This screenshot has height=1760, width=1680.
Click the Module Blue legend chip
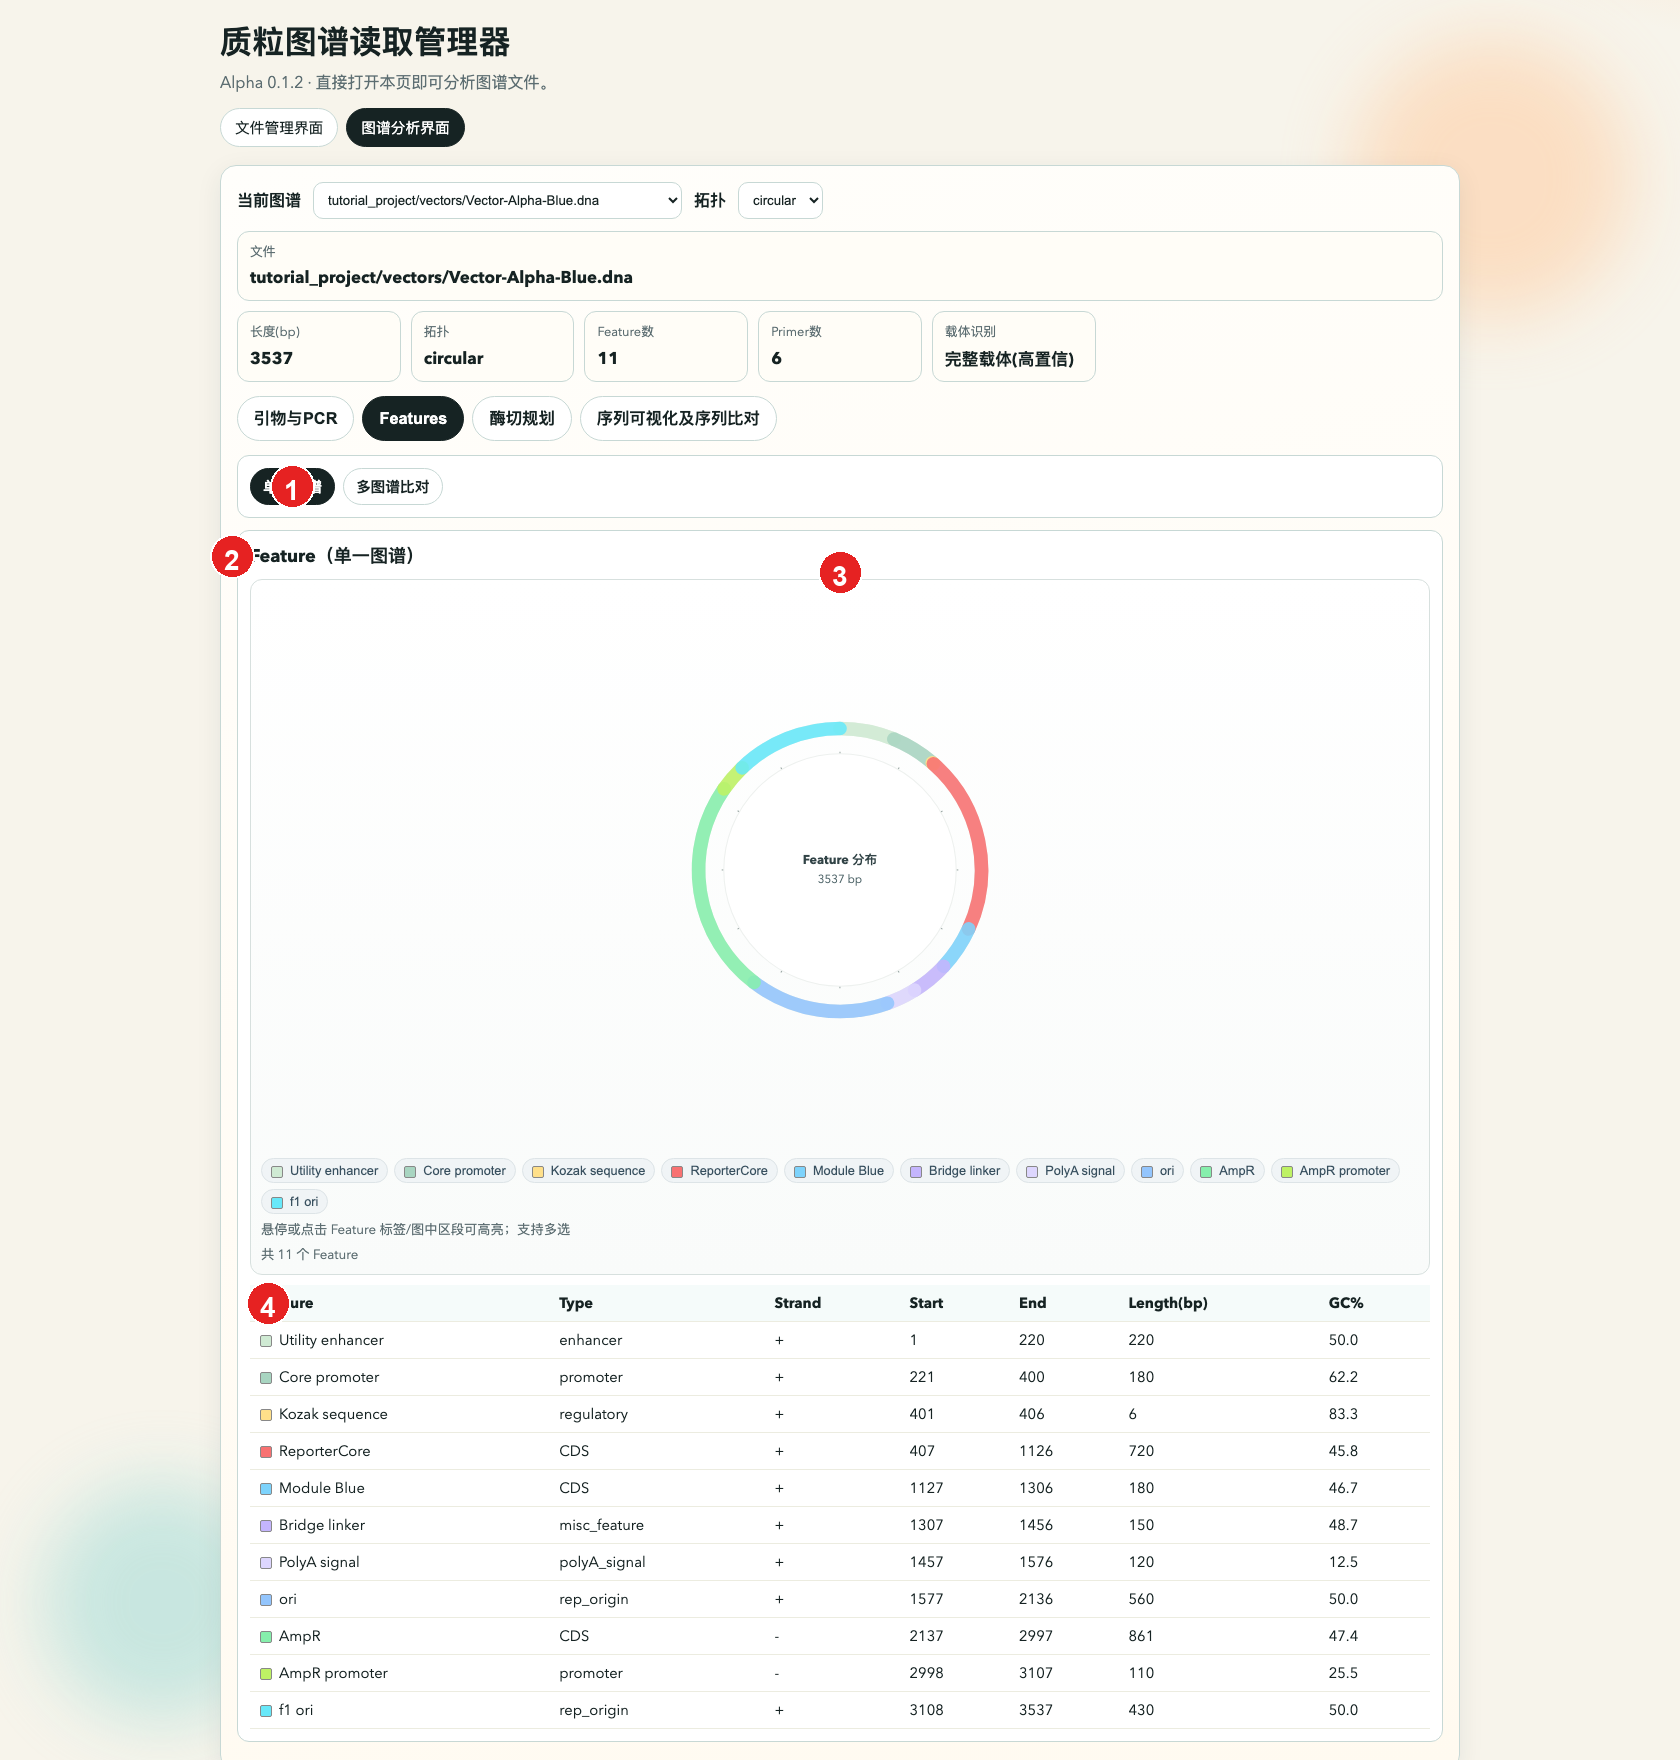(x=839, y=1170)
